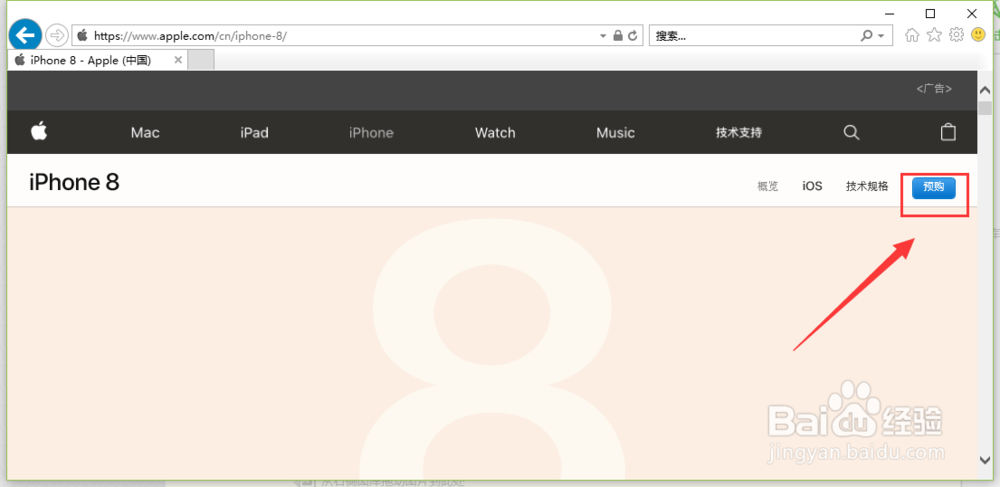
Task: Open the Mac menu item
Action: click(x=145, y=133)
